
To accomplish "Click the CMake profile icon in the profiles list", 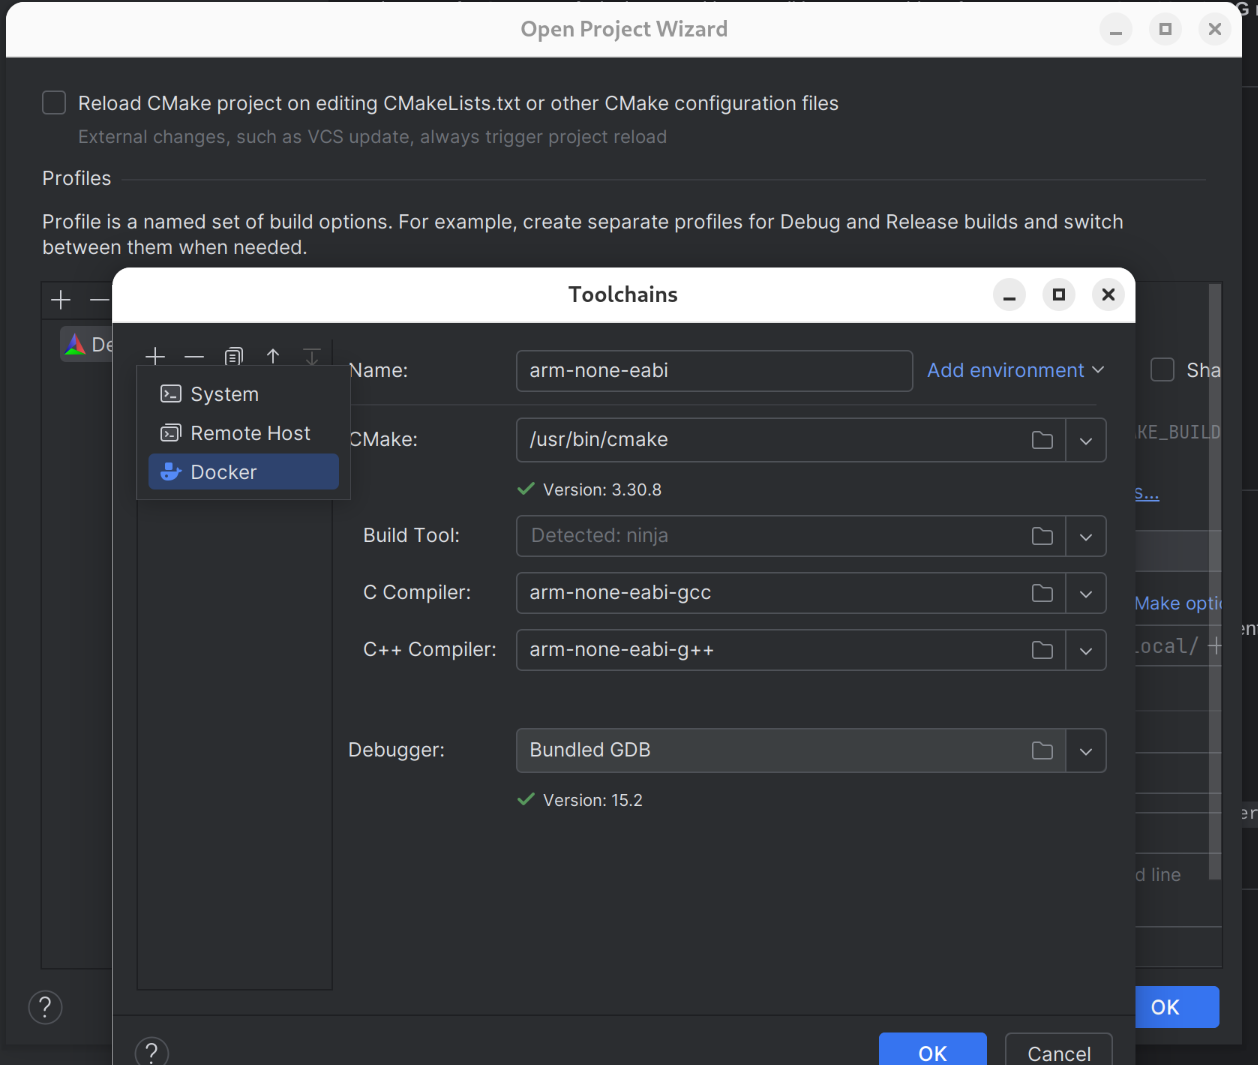I will pos(75,344).
